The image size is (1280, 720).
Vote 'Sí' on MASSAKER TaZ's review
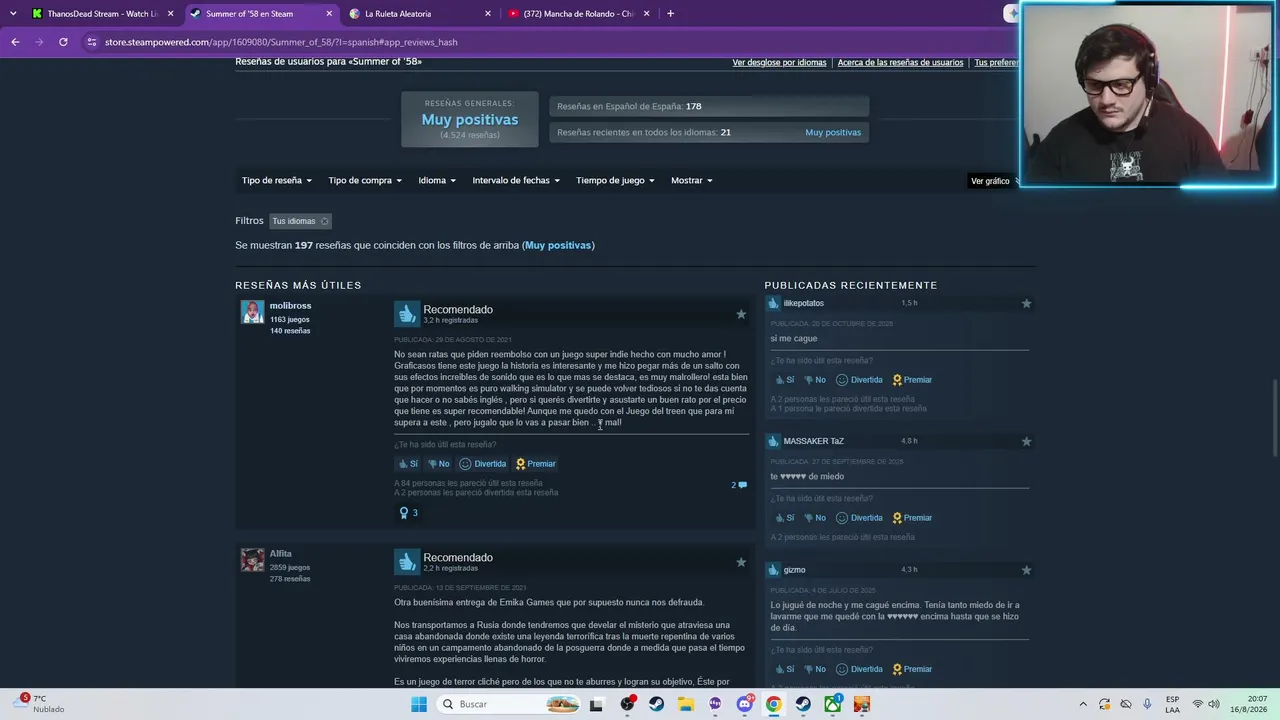point(785,518)
